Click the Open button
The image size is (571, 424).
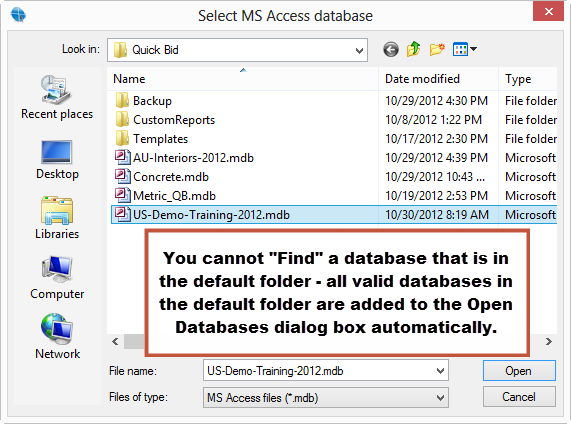click(x=519, y=371)
